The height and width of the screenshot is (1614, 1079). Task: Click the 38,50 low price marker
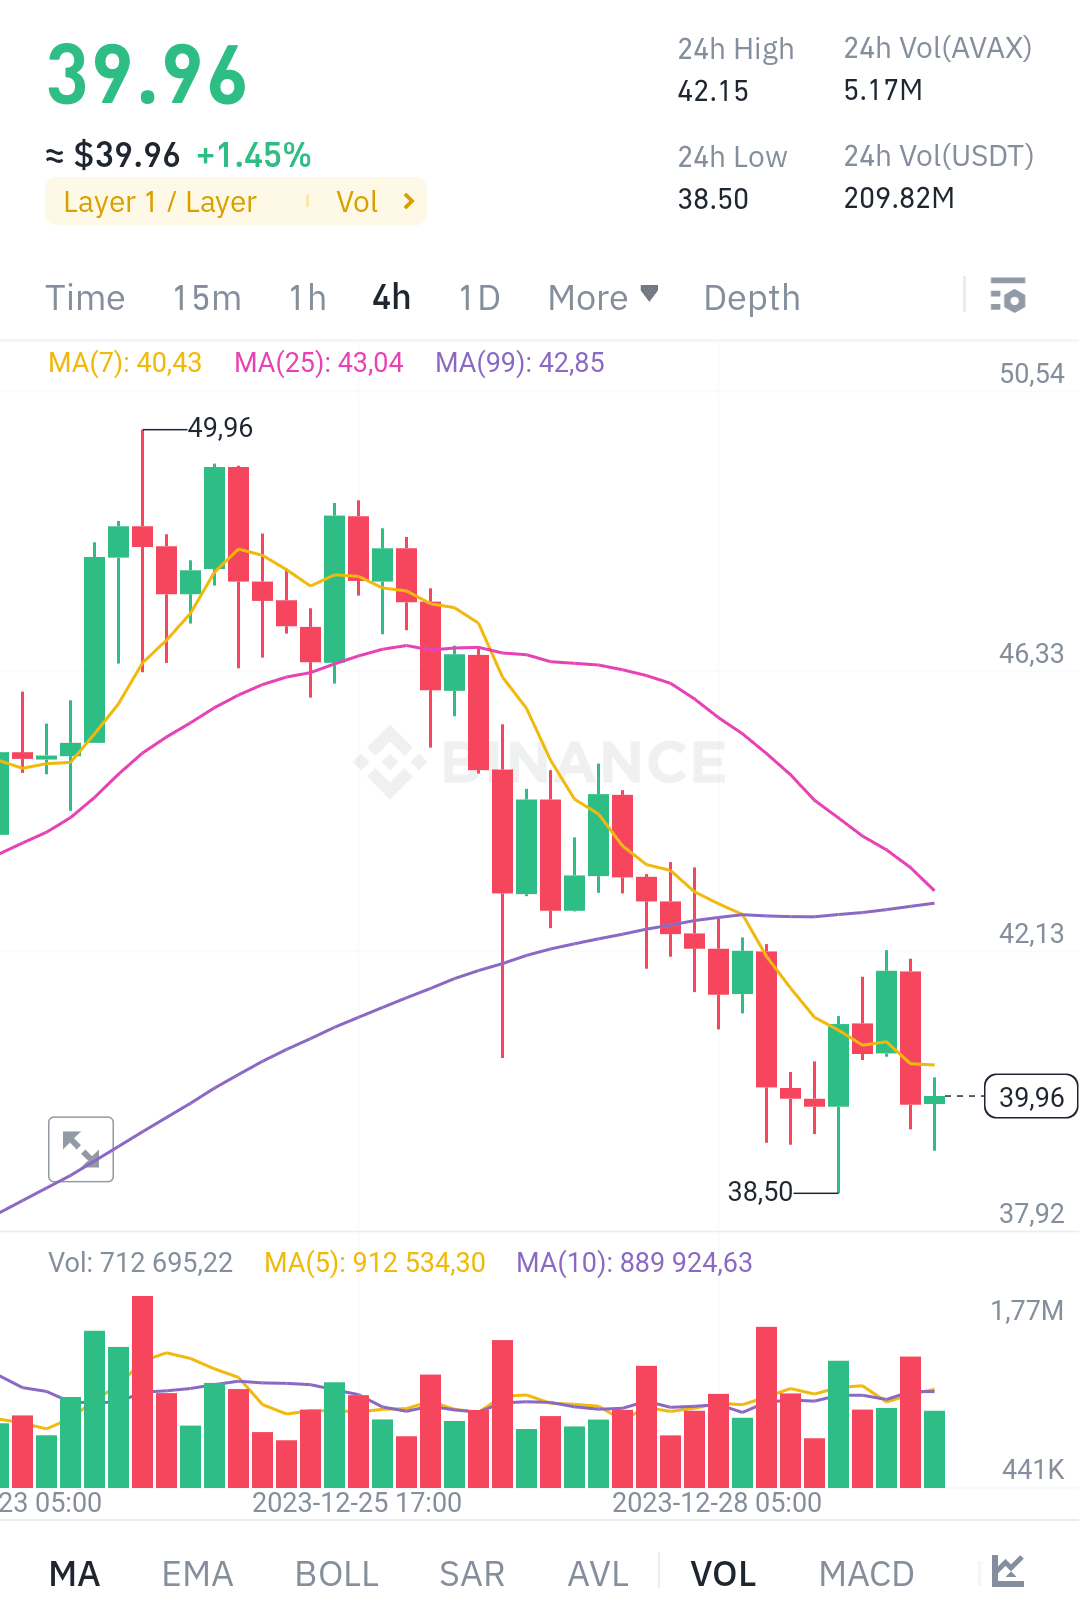761,1191
